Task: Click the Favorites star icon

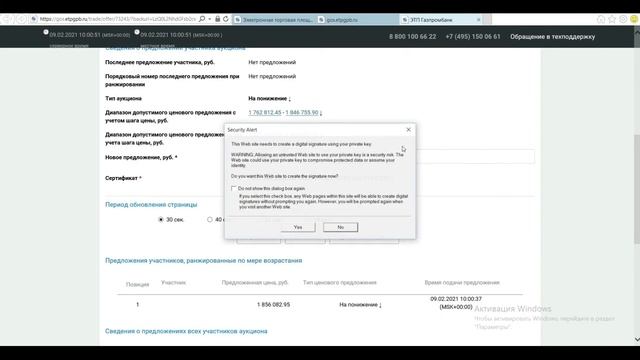Action: coord(612,19)
